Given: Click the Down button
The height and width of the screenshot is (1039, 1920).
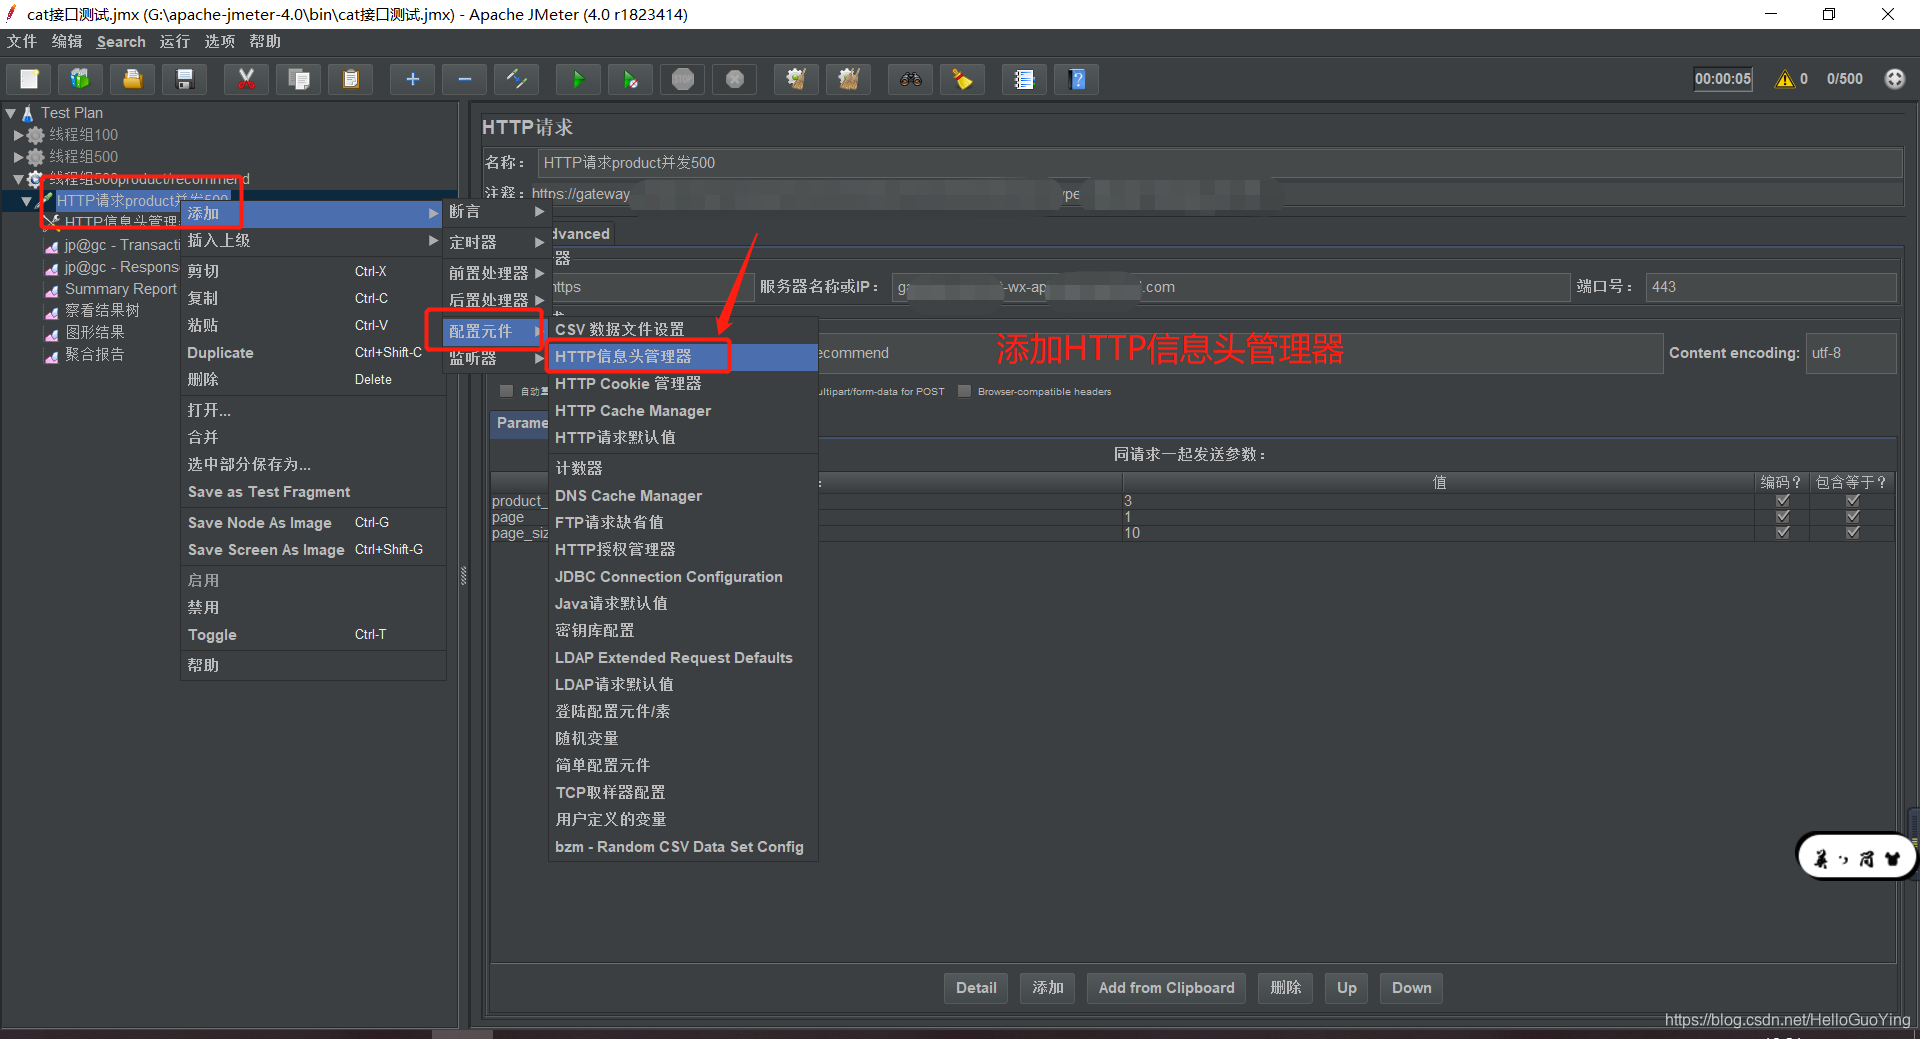Looking at the screenshot, I should coord(1411,988).
